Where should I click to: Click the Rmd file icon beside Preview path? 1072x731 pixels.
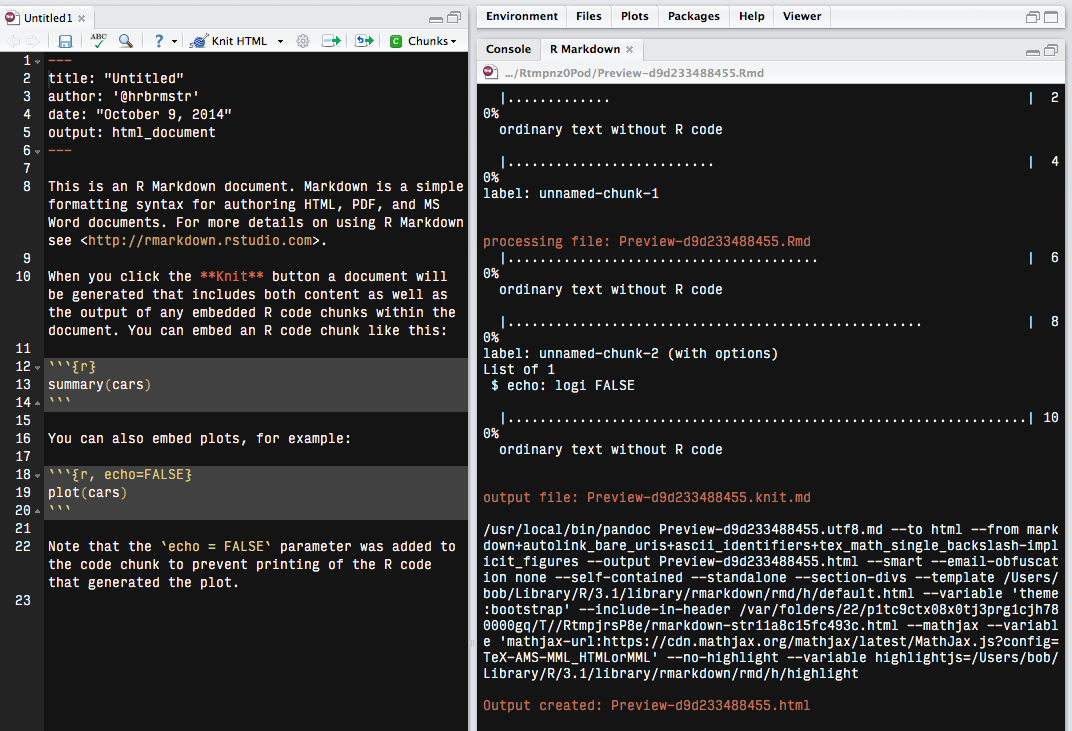click(x=490, y=72)
